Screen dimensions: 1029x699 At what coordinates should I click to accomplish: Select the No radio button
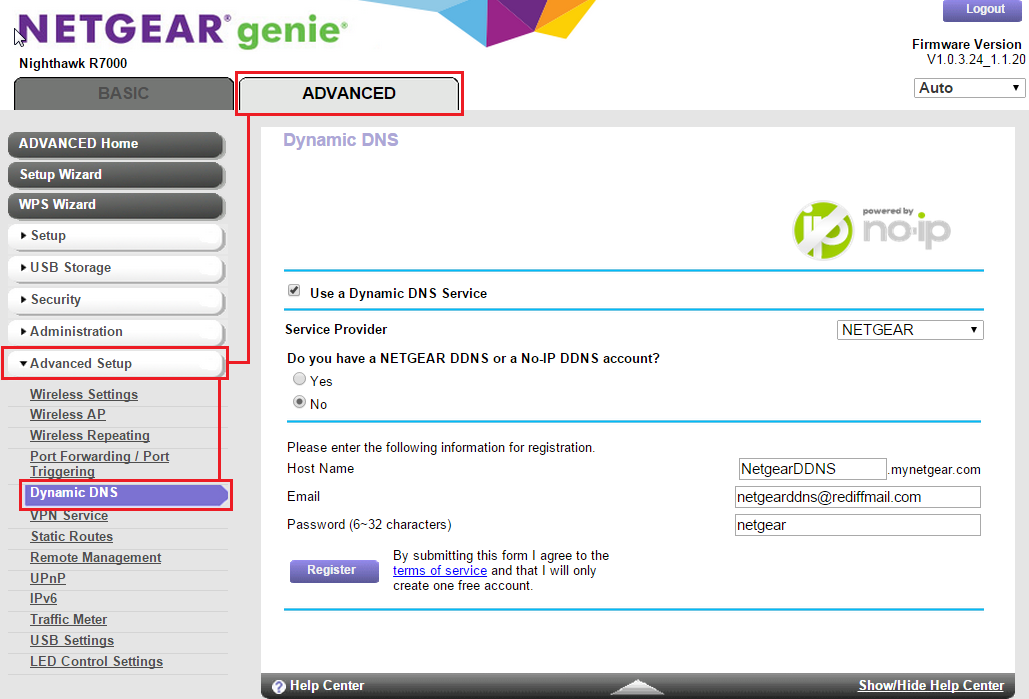click(x=299, y=402)
